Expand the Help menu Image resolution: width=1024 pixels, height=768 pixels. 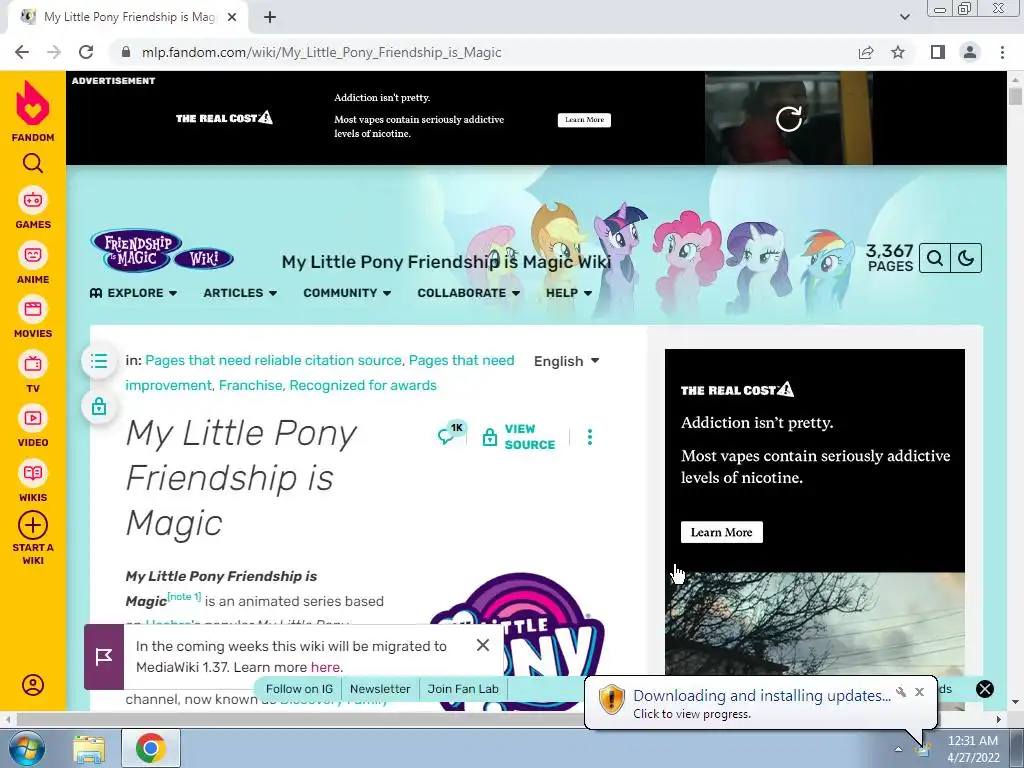569,293
